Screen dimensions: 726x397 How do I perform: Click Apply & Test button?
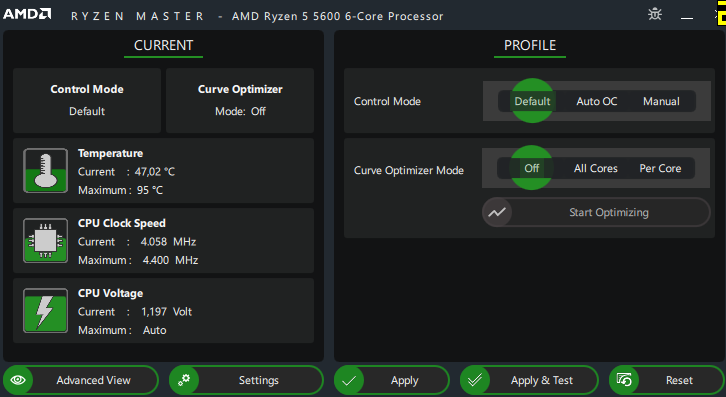pos(529,380)
